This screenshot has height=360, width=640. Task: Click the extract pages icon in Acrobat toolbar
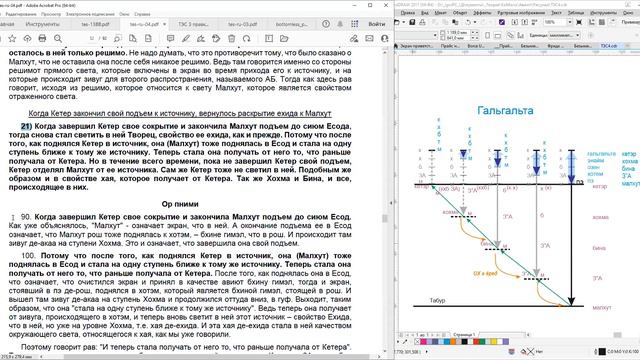(133, 38)
